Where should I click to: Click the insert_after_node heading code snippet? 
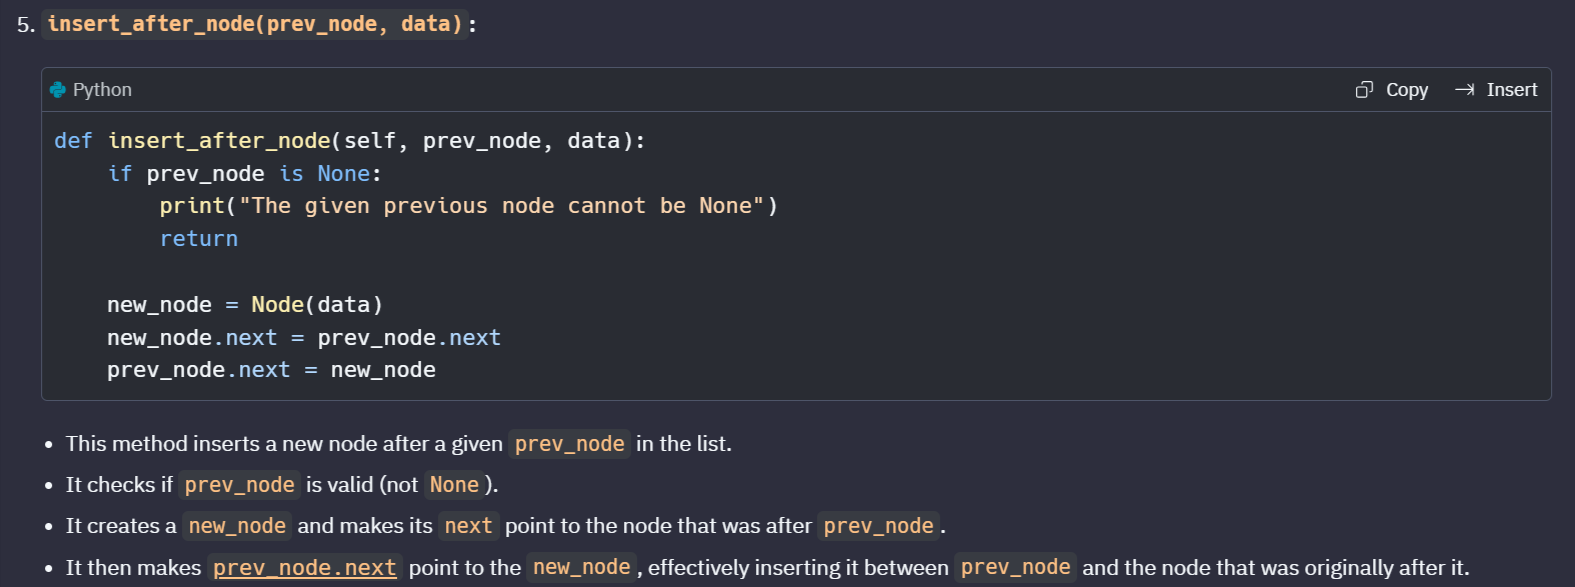(256, 24)
